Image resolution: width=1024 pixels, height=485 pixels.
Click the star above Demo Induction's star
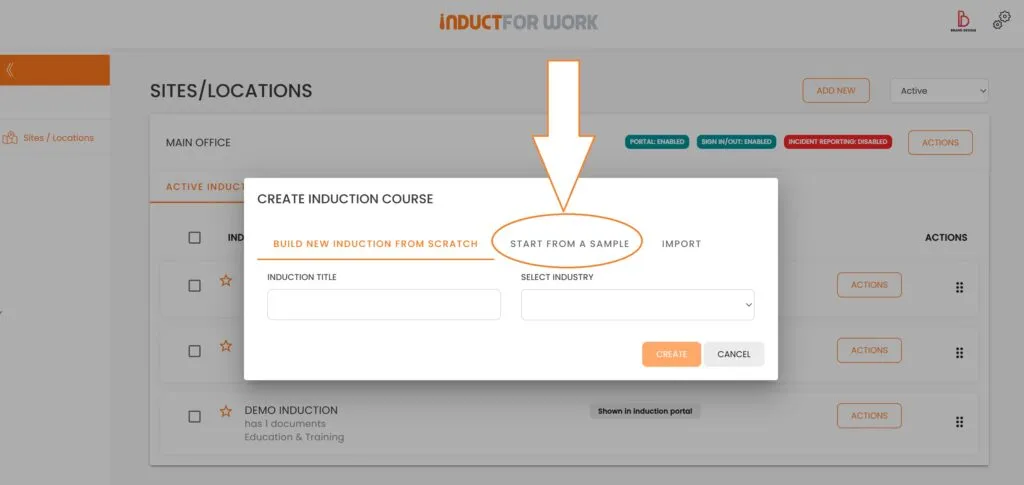225,345
